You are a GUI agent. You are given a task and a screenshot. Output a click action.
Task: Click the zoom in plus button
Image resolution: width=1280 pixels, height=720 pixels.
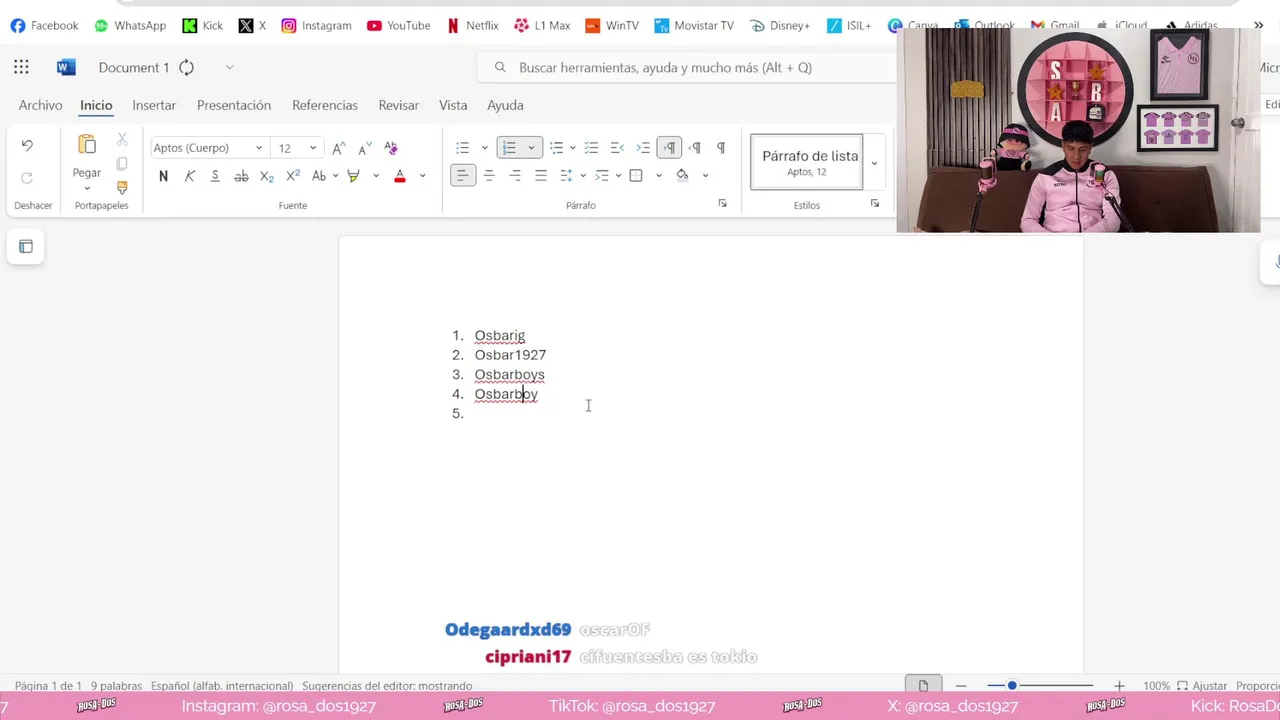click(x=1119, y=686)
